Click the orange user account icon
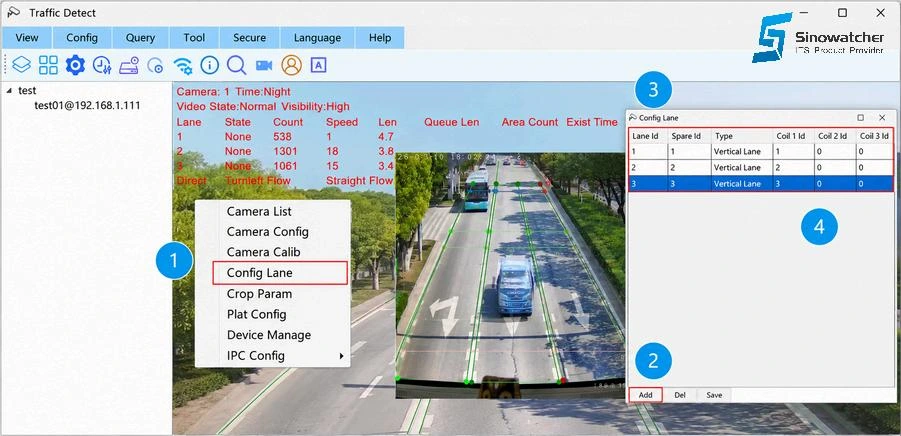This screenshot has height=436, width=901. pos(291,65)
